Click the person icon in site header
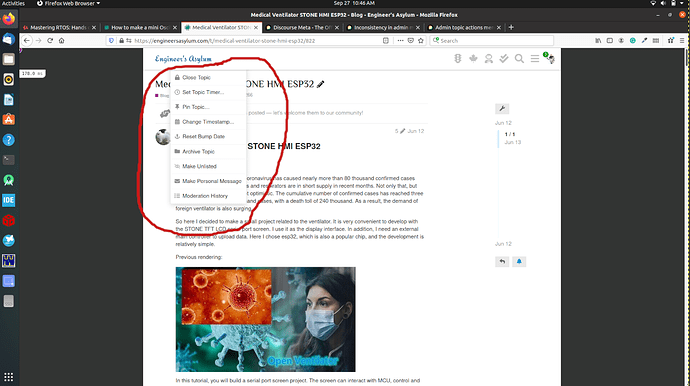 point(488,59)
